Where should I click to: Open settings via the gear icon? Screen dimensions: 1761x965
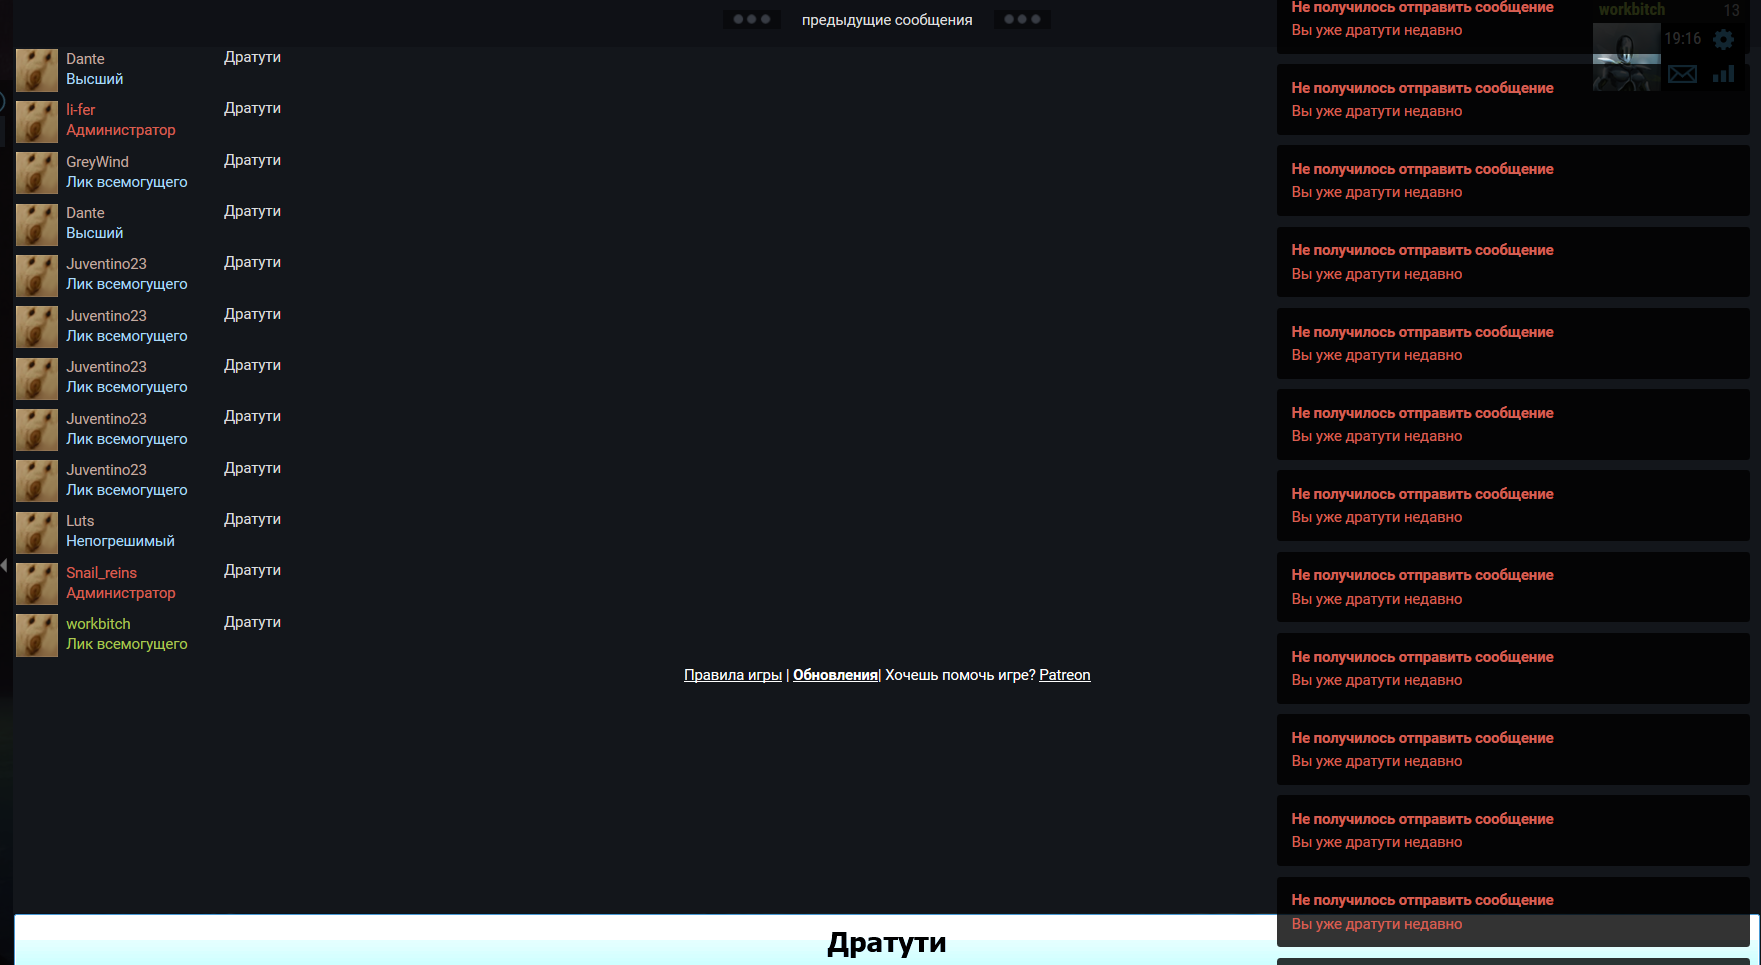(x=1723, y=39)
